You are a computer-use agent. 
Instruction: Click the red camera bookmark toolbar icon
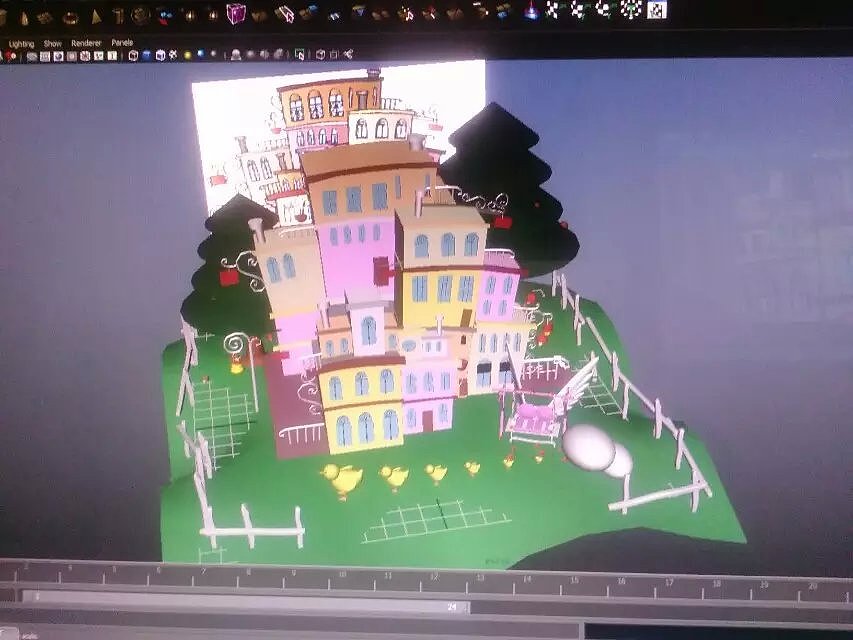10,56
